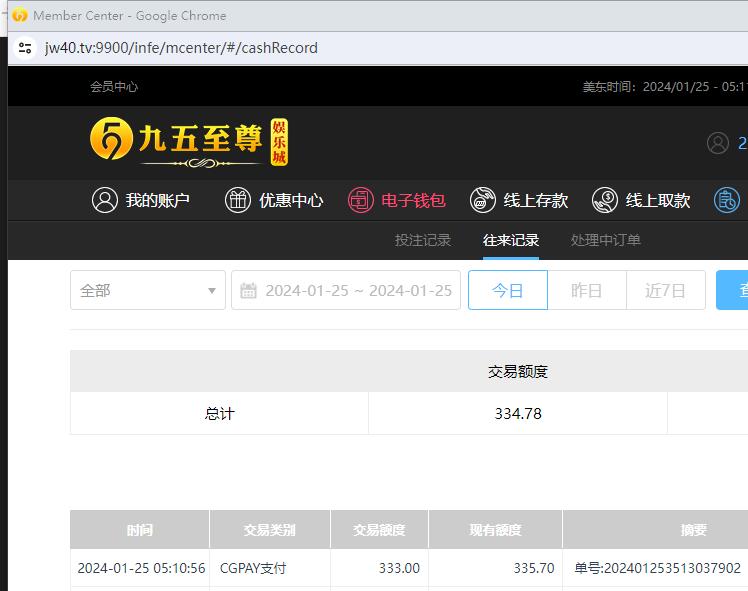748x591 pixels.
Task: Click the 九五至尊 casino logo
Action: [x=189, y=143]
